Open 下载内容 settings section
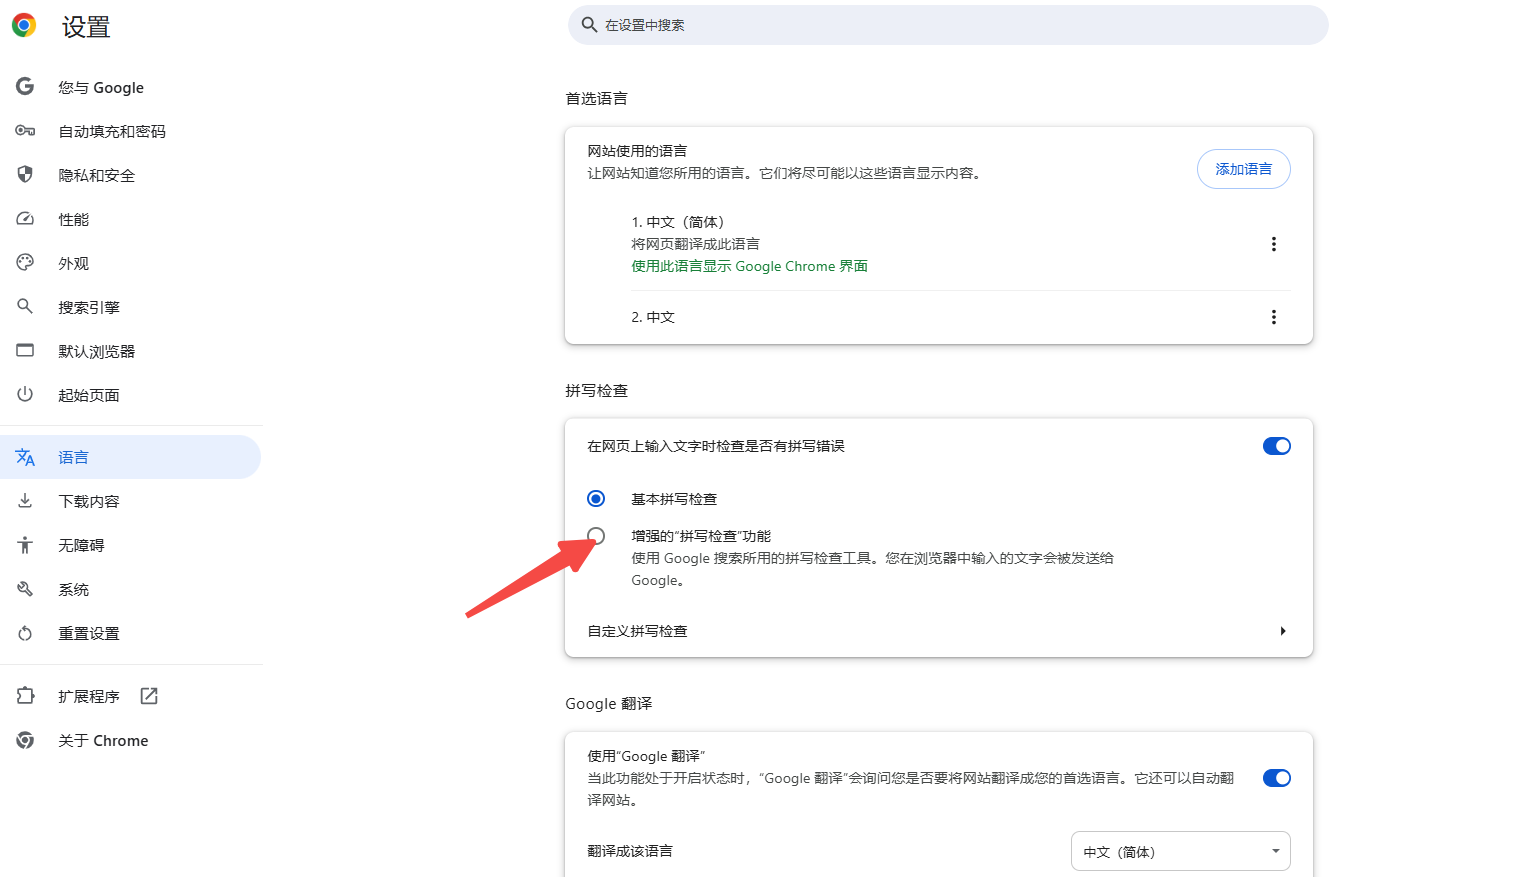 (130, 501)
